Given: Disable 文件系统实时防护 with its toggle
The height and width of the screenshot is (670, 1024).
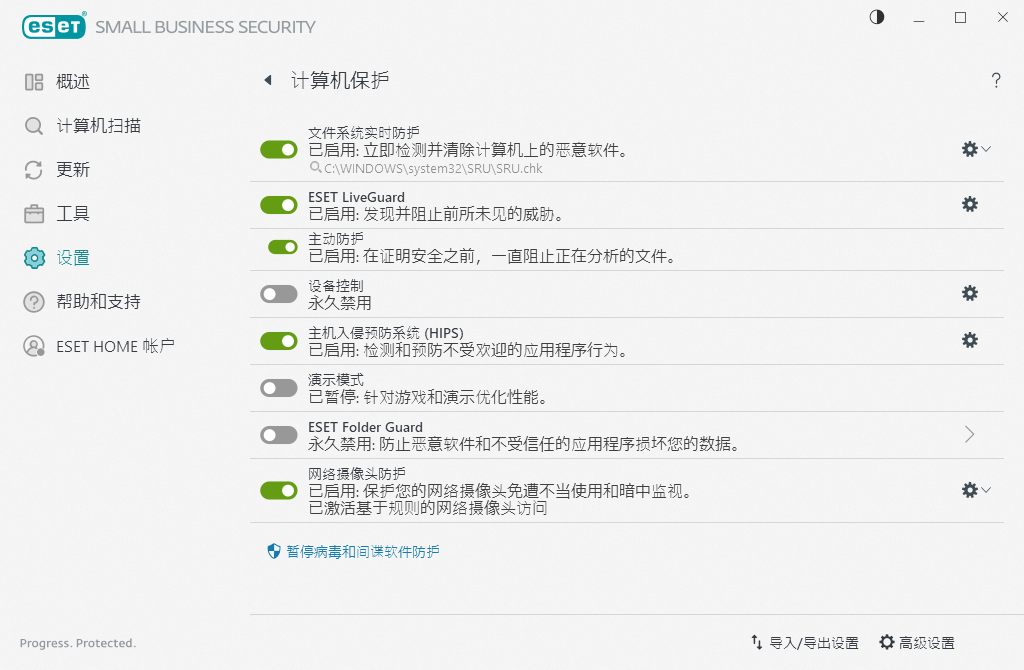Looking at the screenshot, I should coord(278,148).
